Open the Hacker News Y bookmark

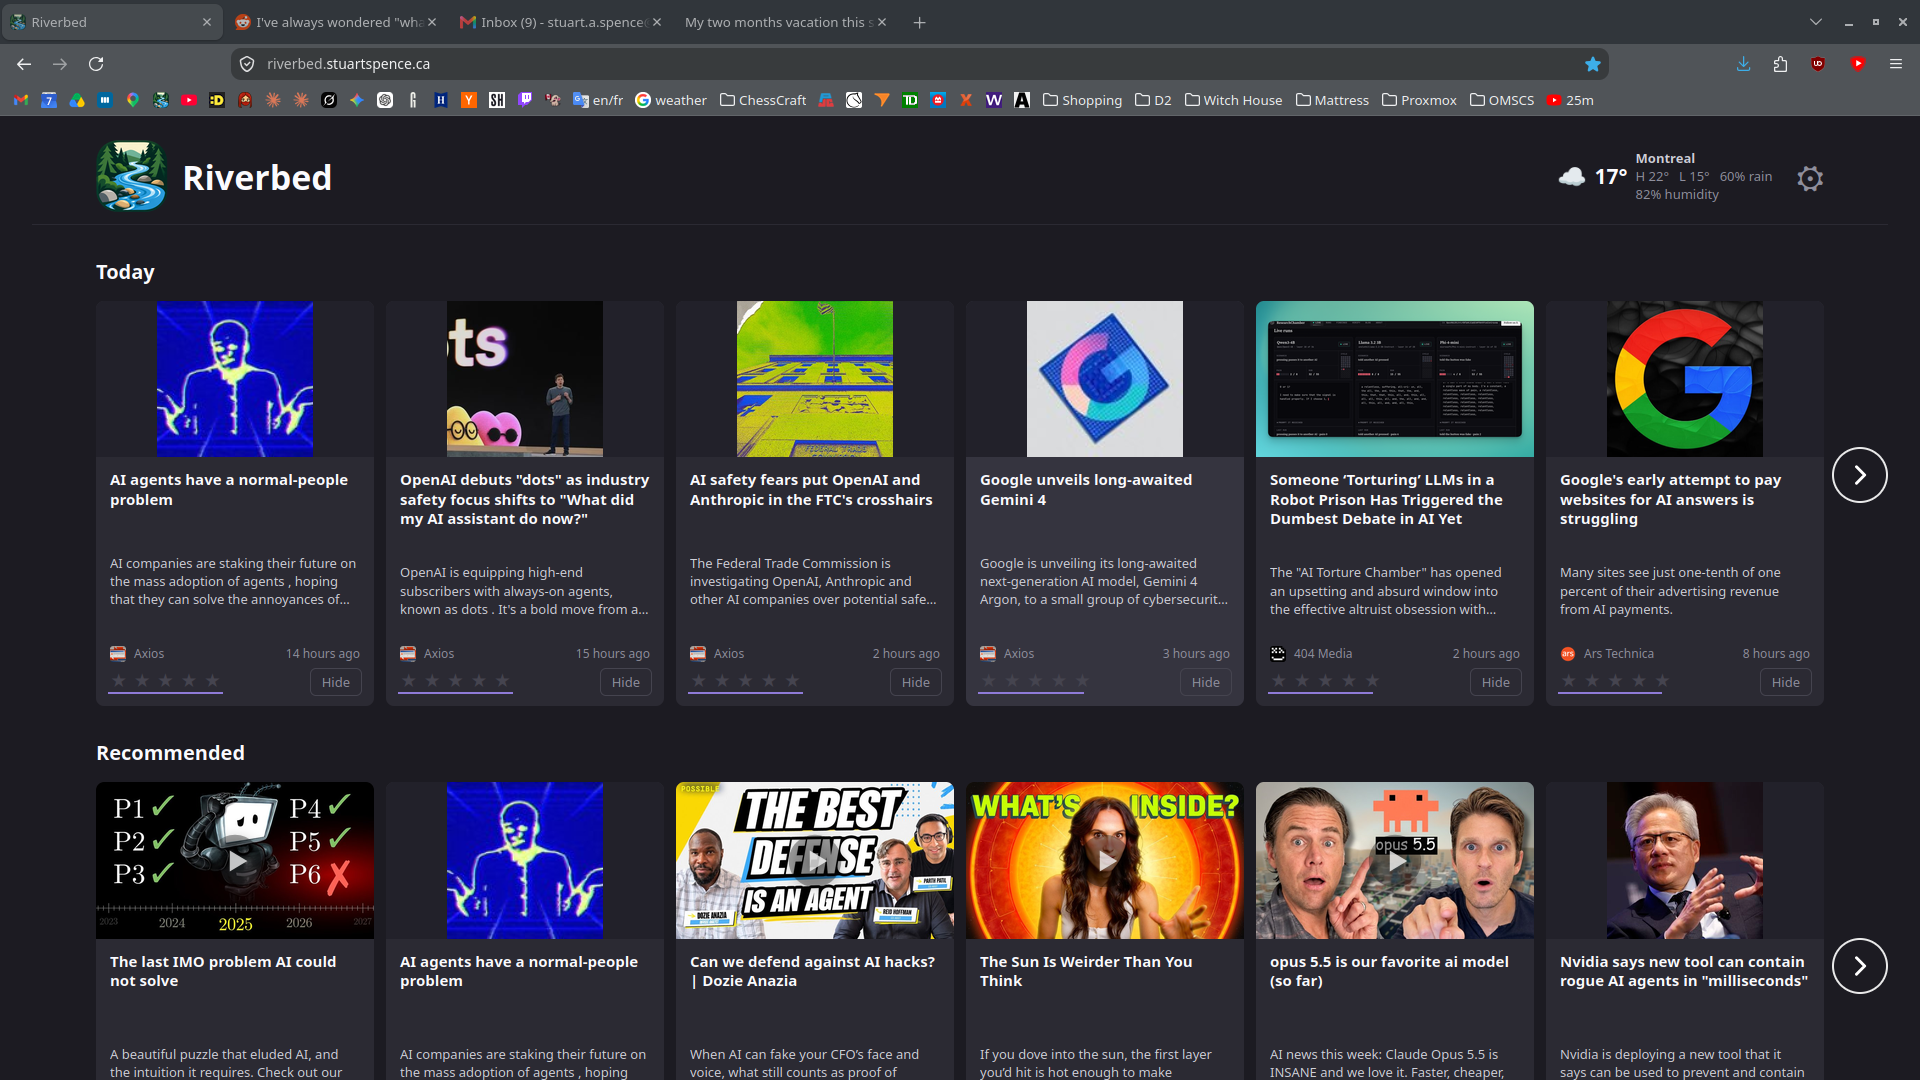click(x=469, y=100)
